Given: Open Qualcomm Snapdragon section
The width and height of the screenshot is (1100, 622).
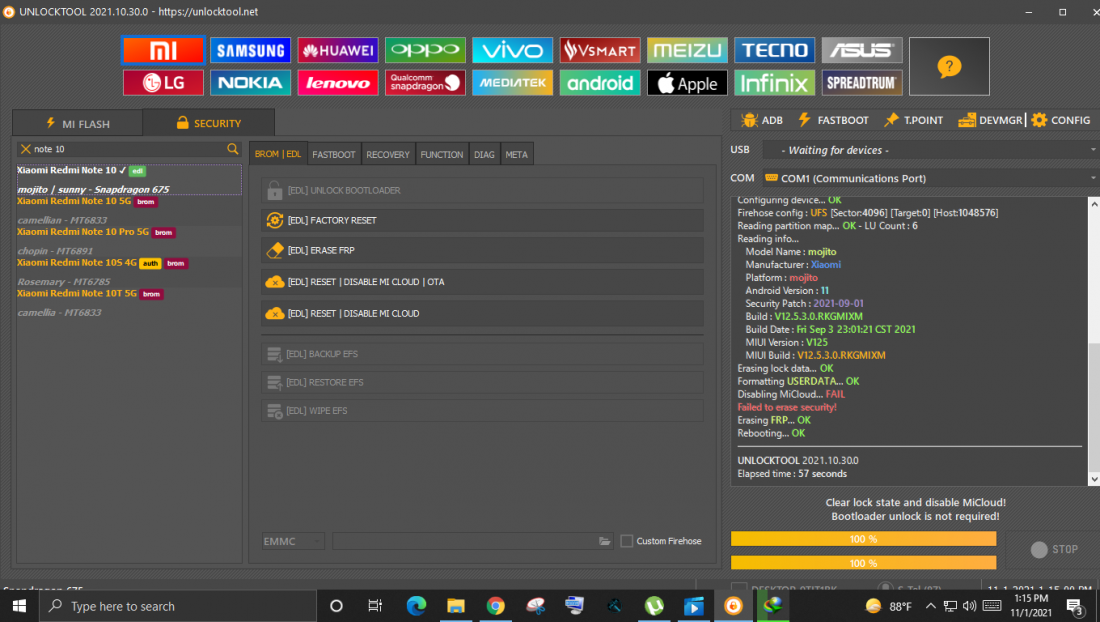Looking at the screenshot, I should click(x=425, y=83).
